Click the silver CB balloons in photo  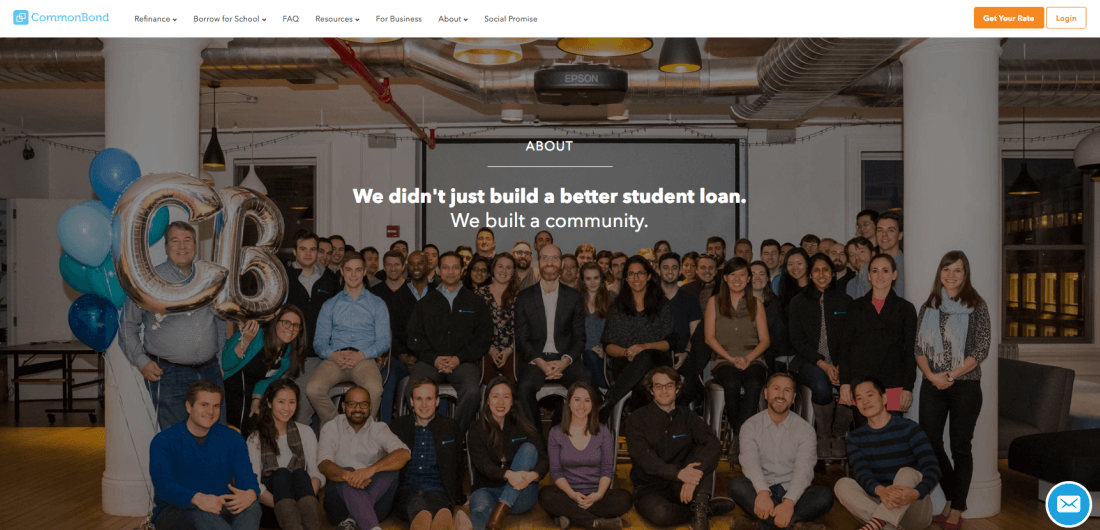point(200,246)
